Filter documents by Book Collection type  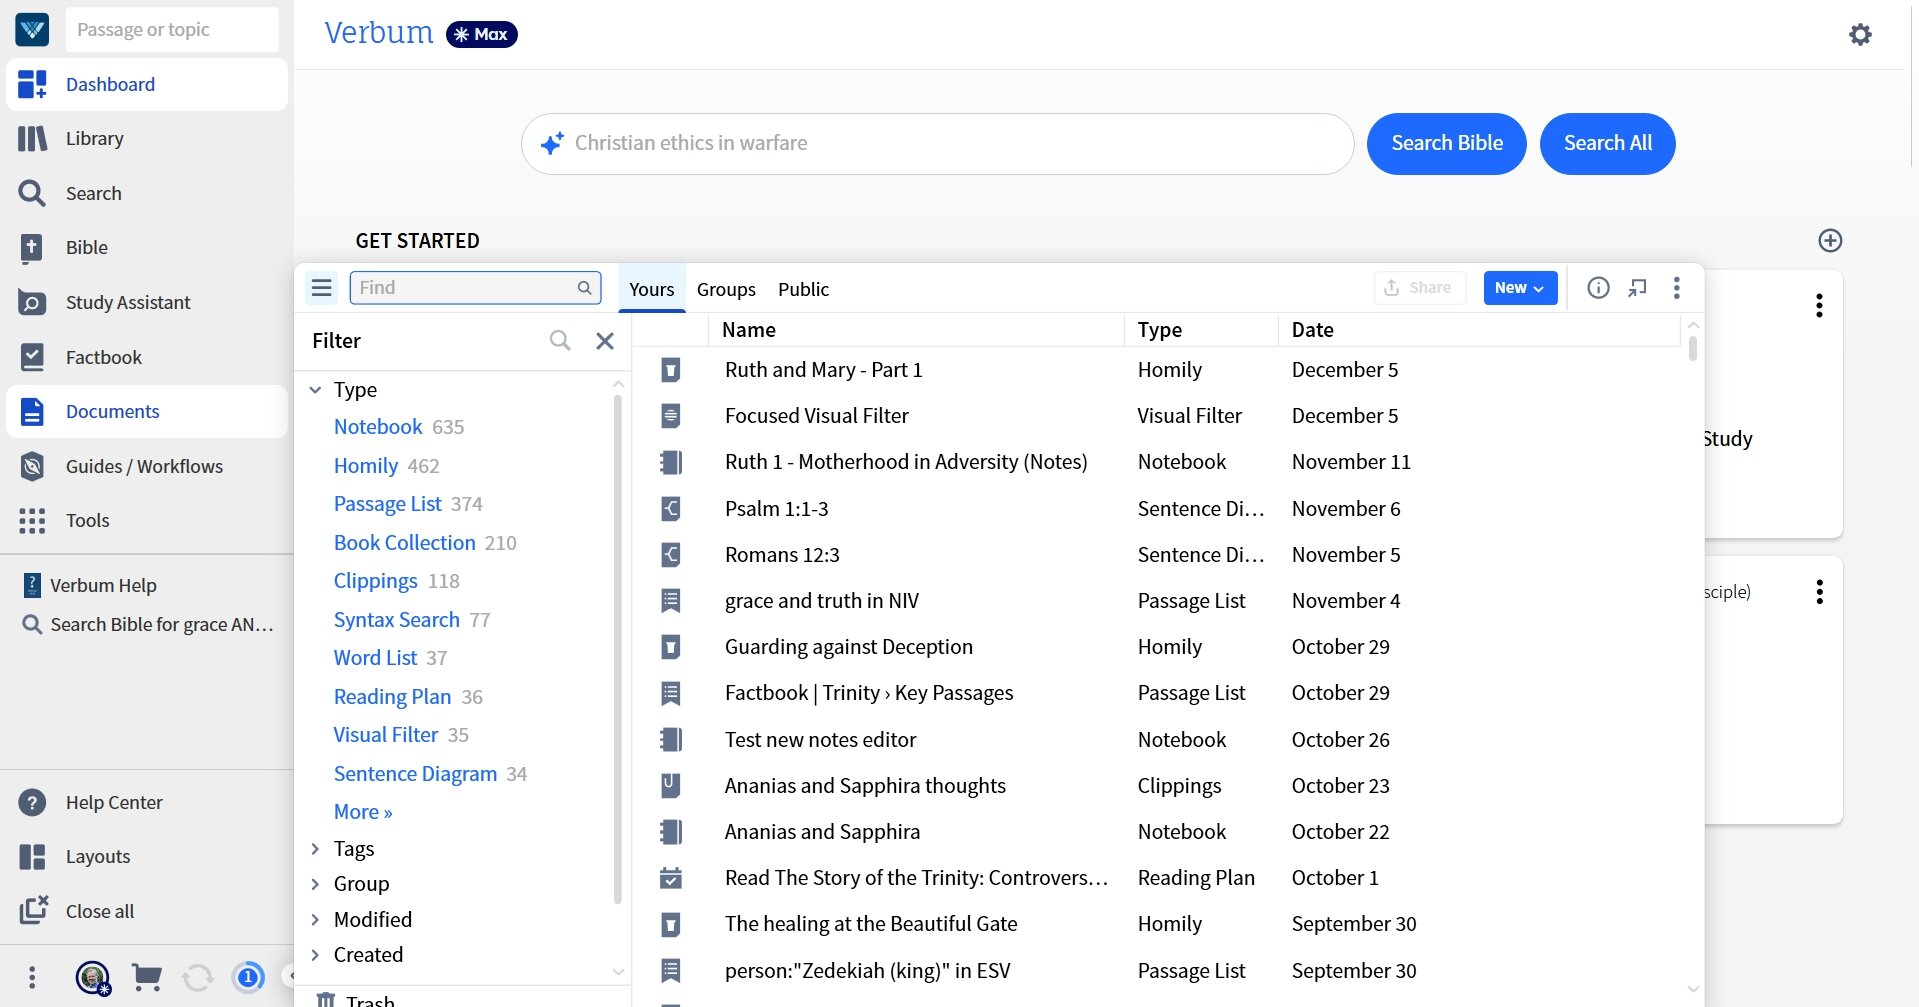405,543
